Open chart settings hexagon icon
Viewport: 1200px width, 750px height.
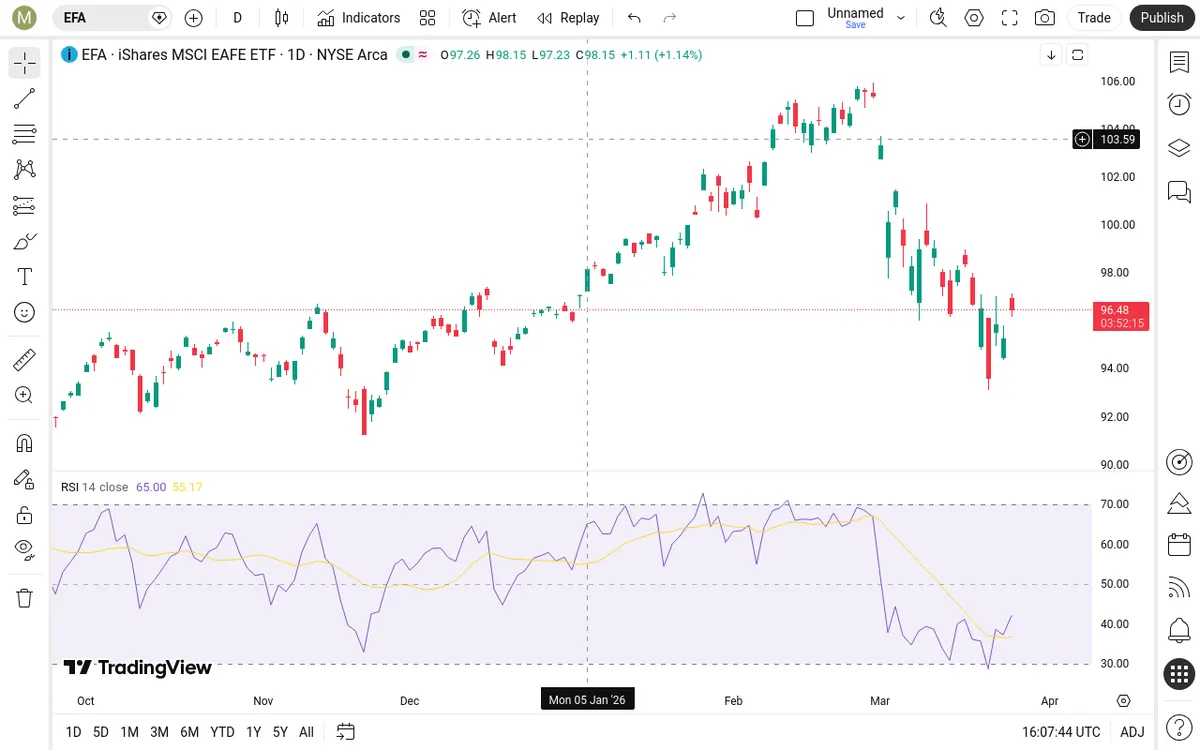click(x=974, y=18)
